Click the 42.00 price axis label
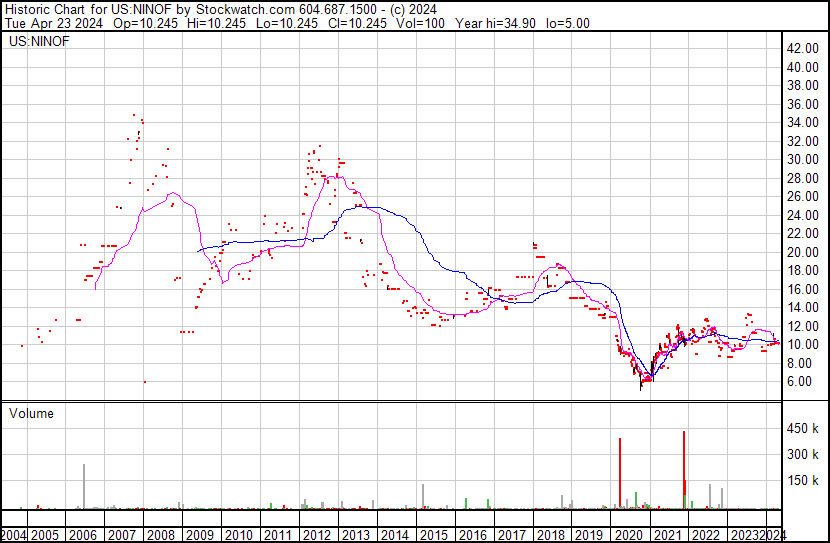This screenshot has width=830, height=543. [802, 48]
